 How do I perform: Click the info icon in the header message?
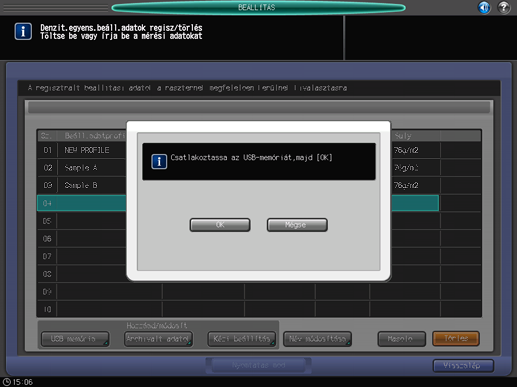click(23, 32)
